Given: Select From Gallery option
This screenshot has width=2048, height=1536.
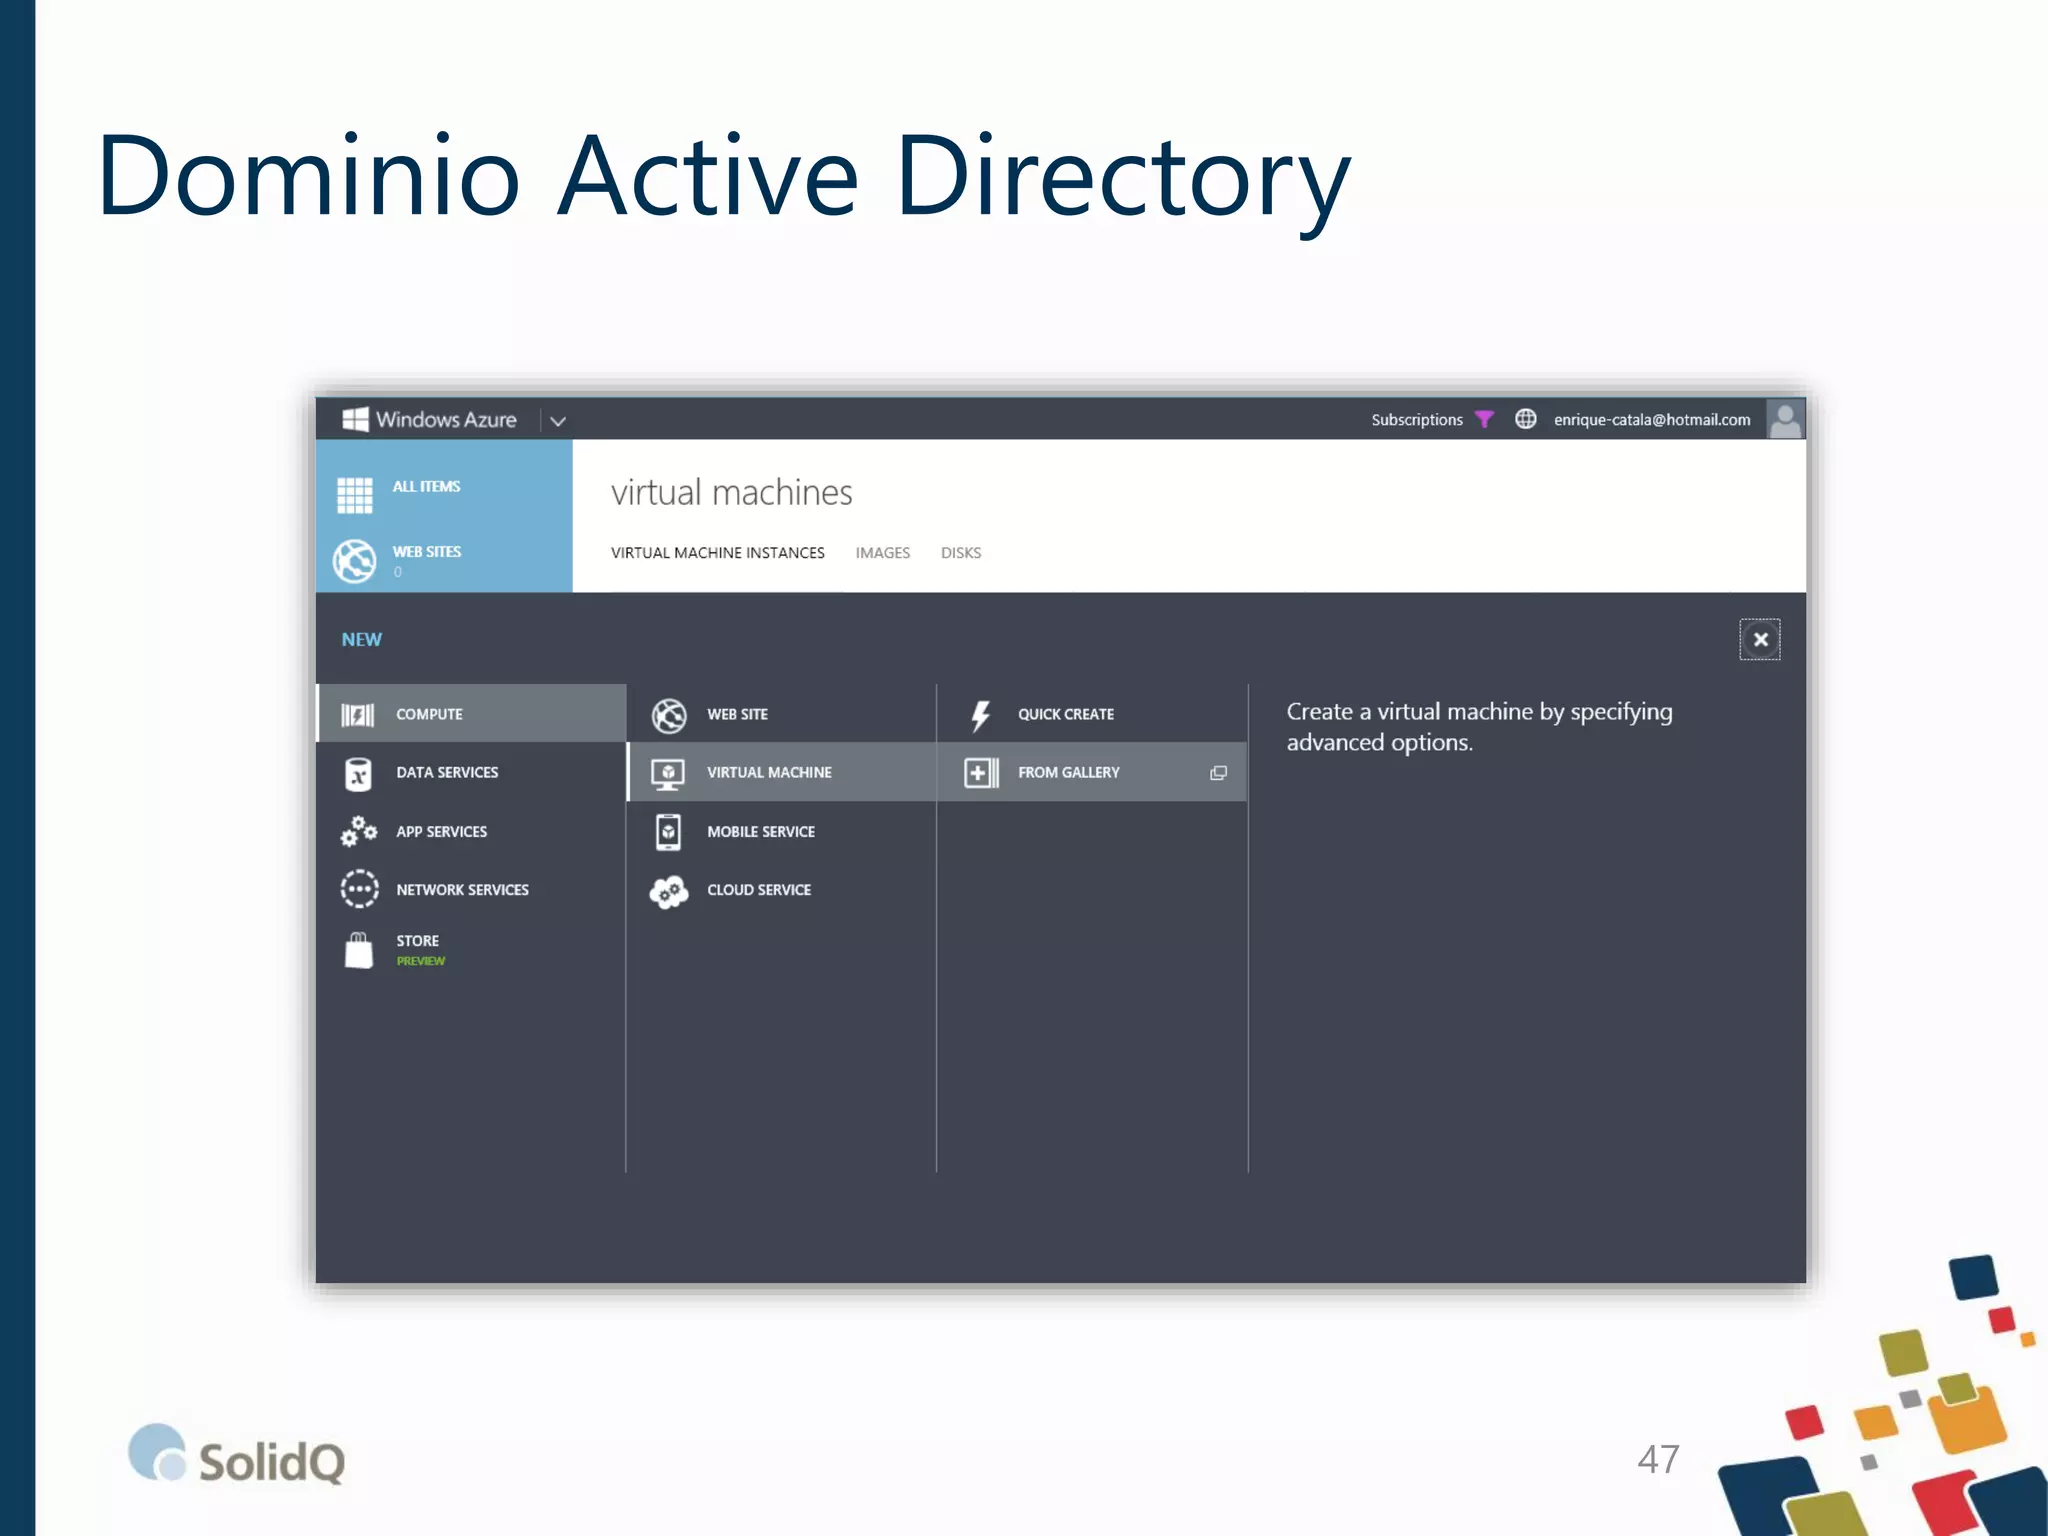Looking at the screenshot, I should click(1068, 773).
